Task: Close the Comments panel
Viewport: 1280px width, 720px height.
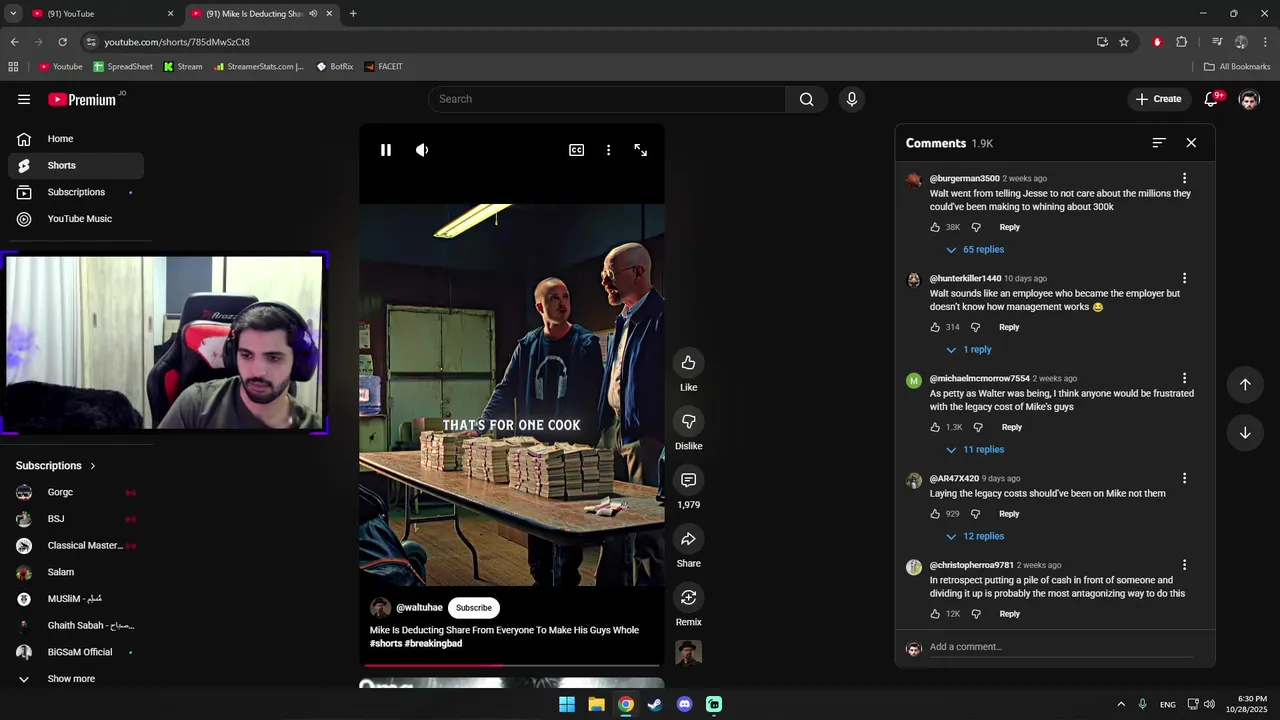Action: [x=1191, y=143]
